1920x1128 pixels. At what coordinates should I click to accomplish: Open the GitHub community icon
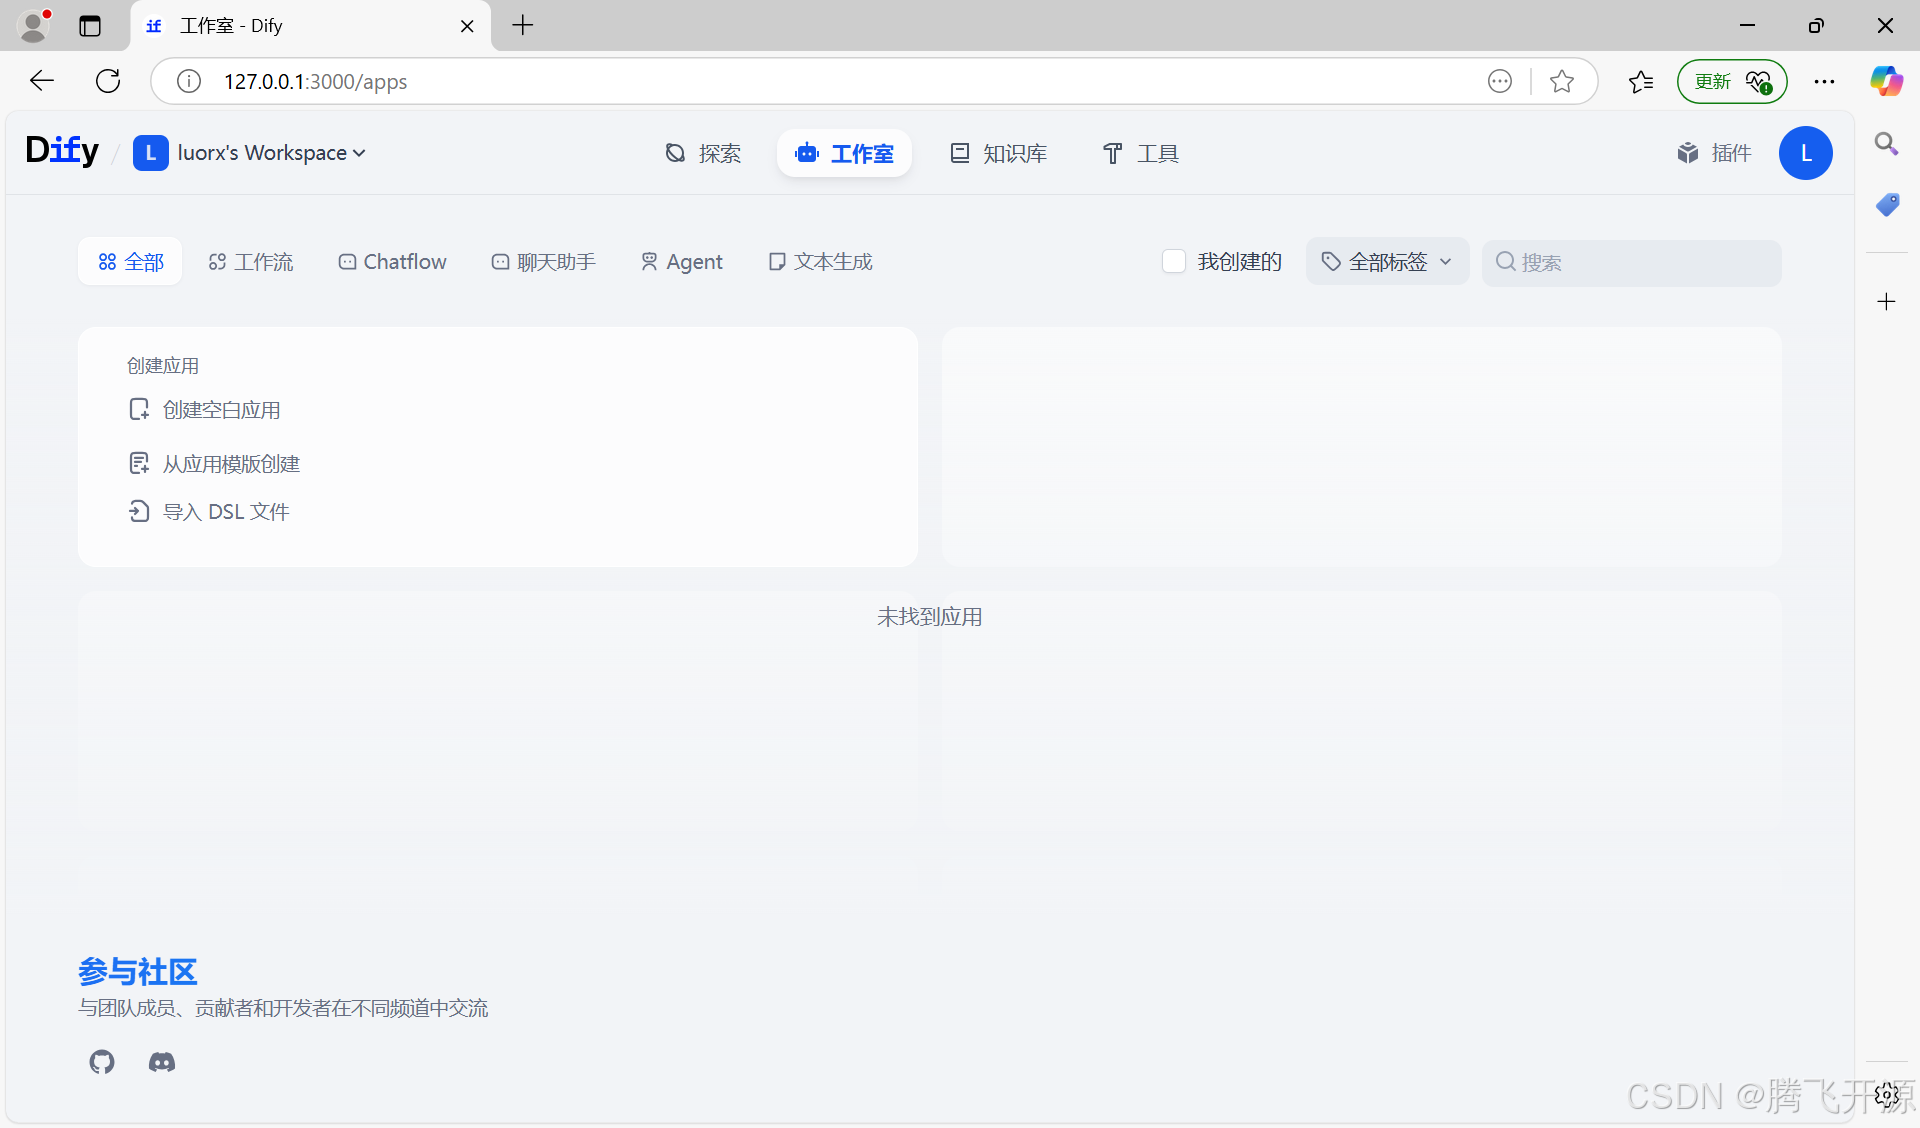pos(102,1062)
